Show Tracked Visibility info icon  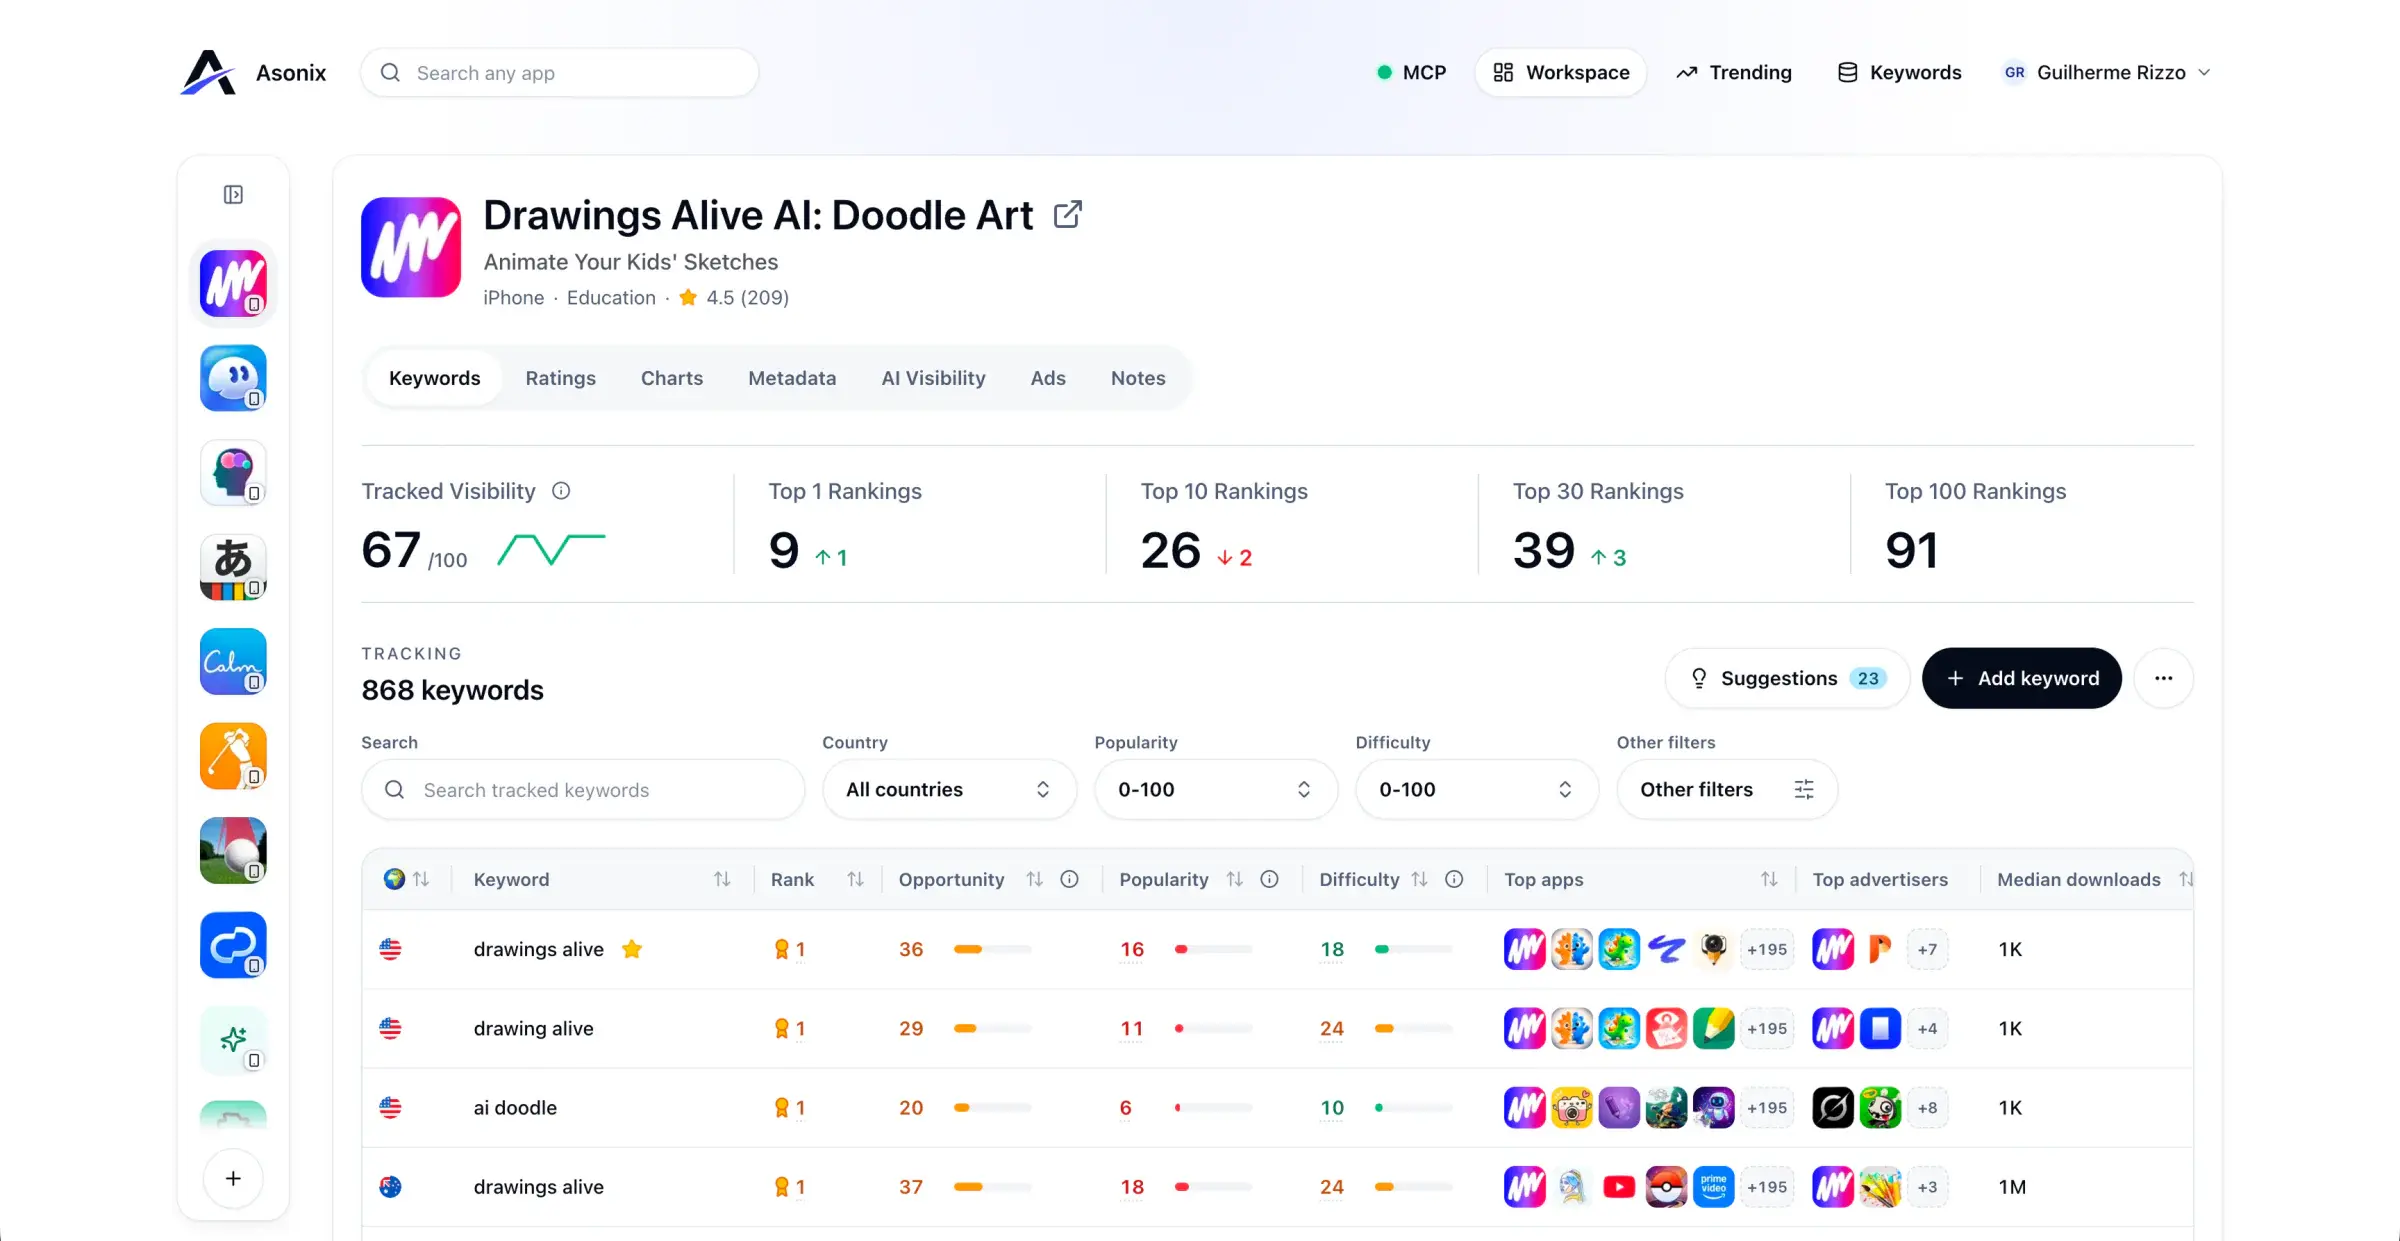[x=561, y=491]
